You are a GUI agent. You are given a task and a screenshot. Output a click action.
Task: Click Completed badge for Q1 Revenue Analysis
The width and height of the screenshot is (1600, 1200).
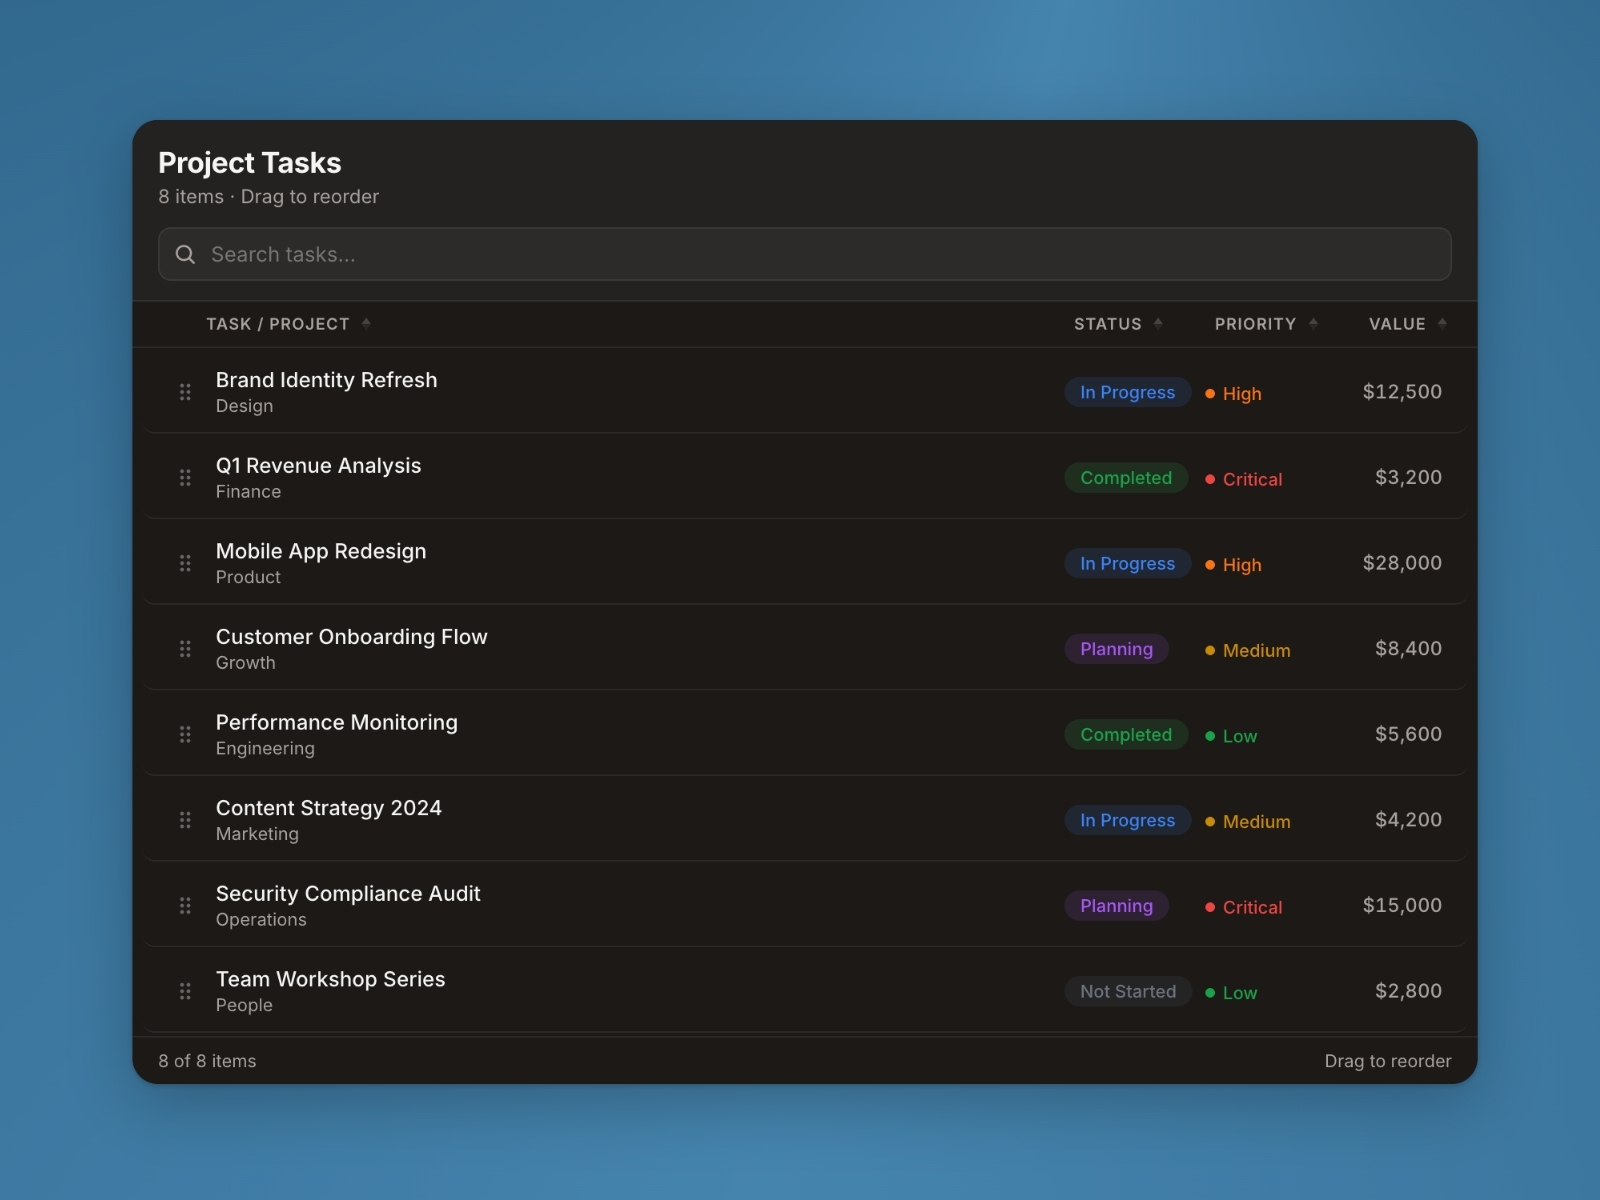(1126, 478)
